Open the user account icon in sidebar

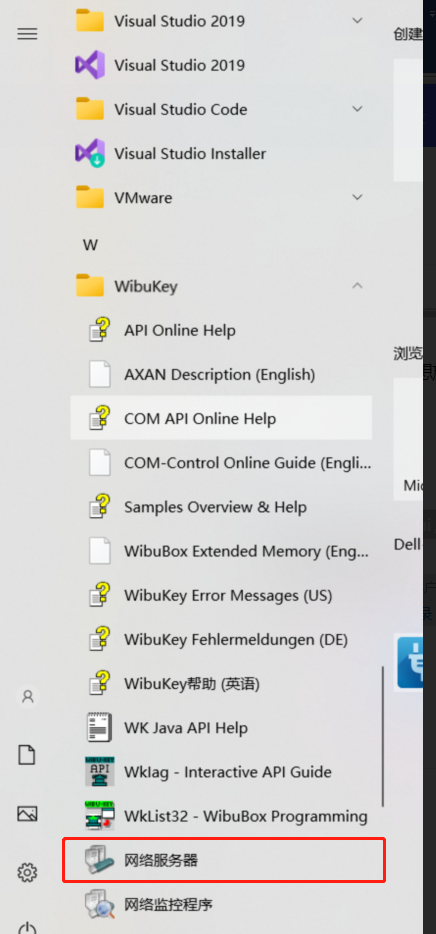pyautogui.click(x=27, y=696)
